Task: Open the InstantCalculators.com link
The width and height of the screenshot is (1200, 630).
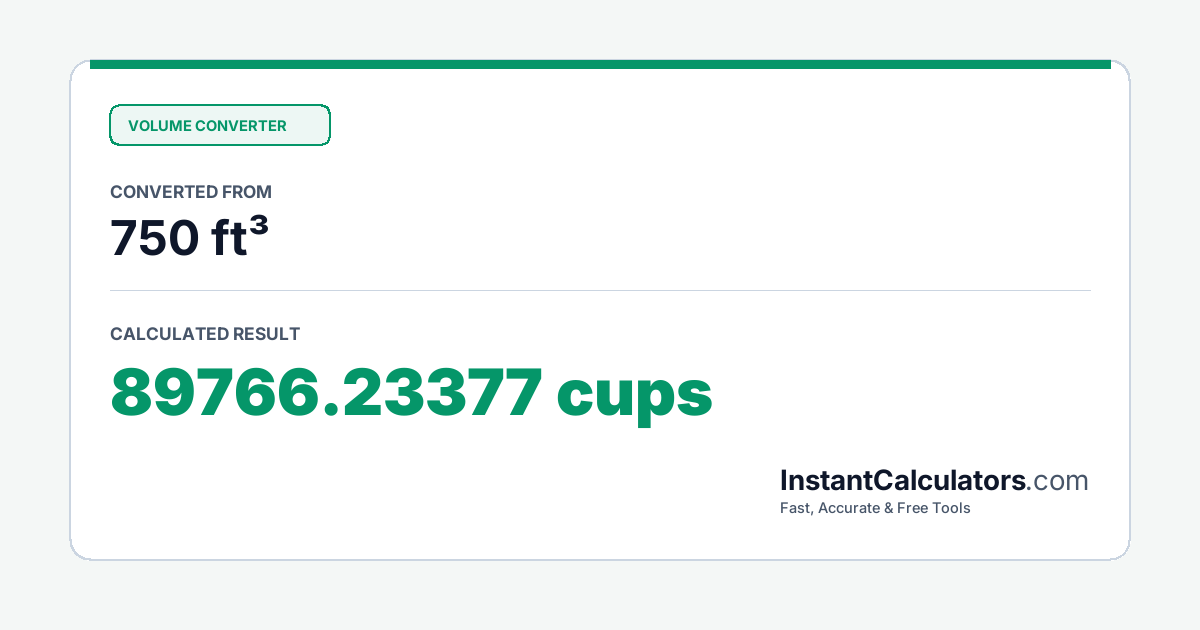Action: [934, 481]
